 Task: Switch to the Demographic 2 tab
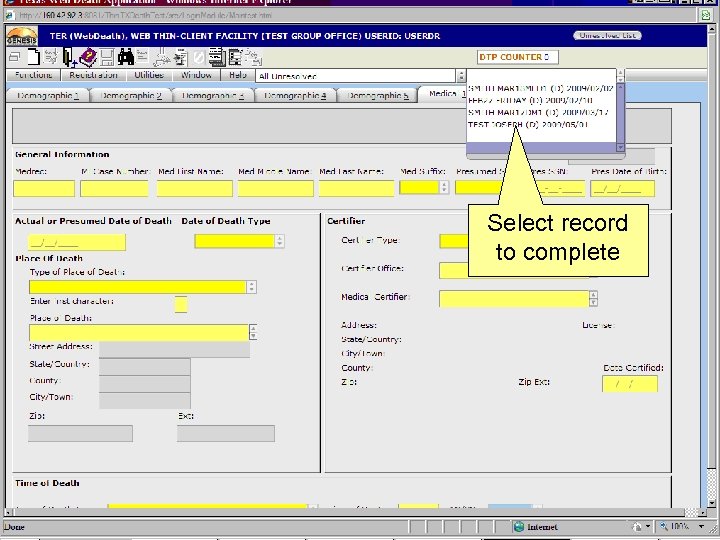pos(131,96)
